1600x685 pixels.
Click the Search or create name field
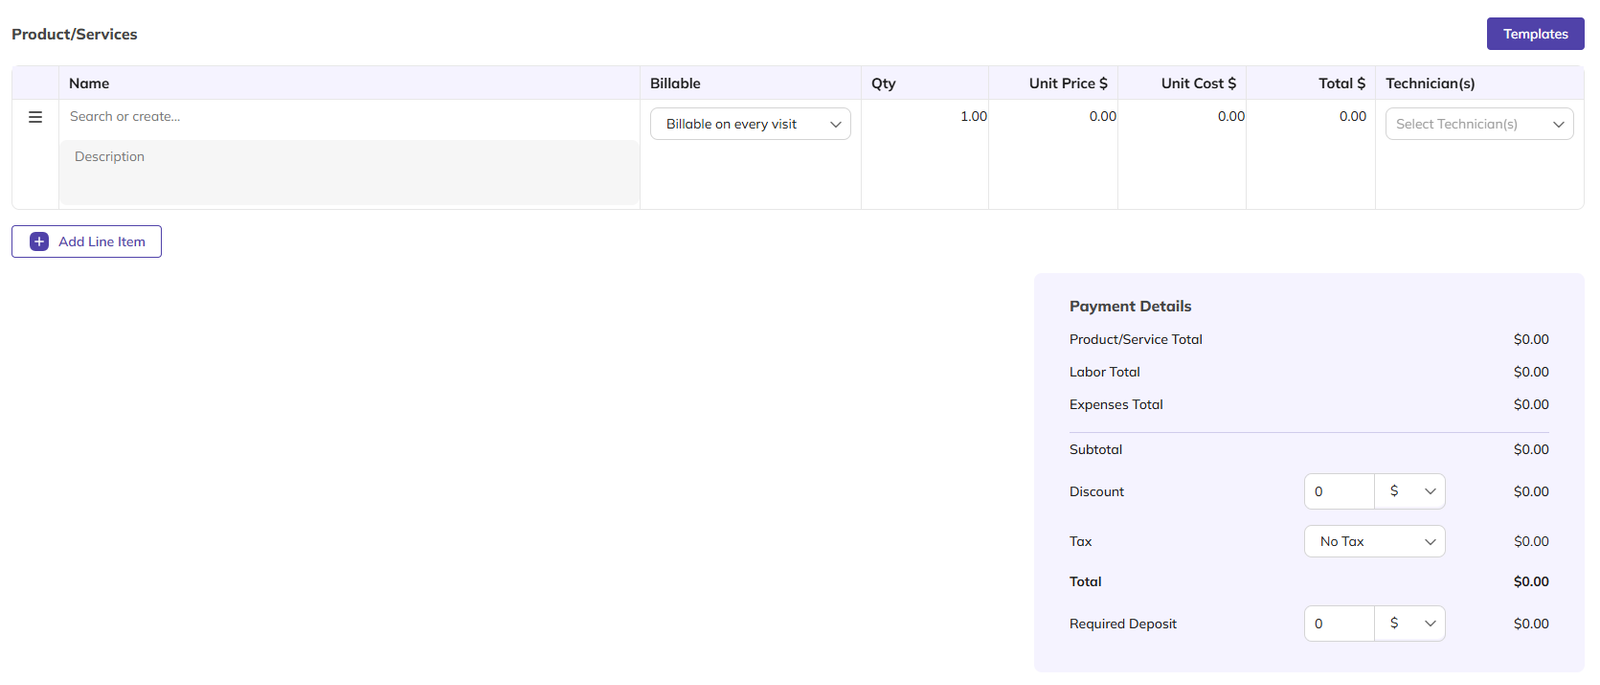click(x=350, y=117)
